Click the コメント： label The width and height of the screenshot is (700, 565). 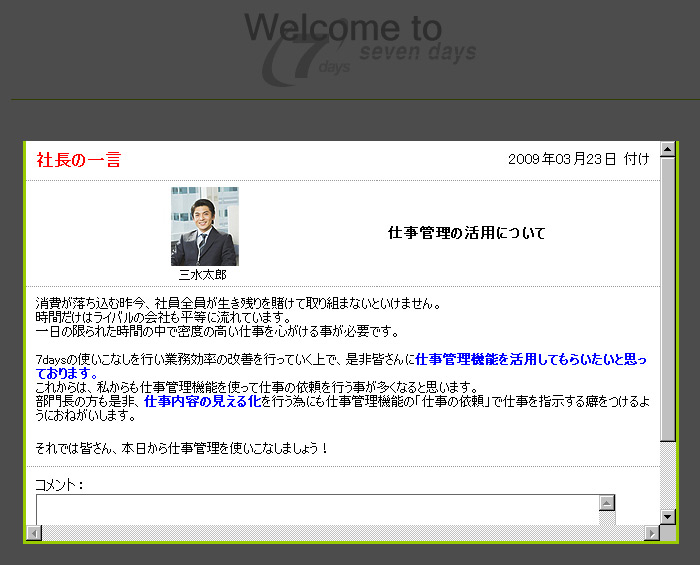click(x=59, y=485)
